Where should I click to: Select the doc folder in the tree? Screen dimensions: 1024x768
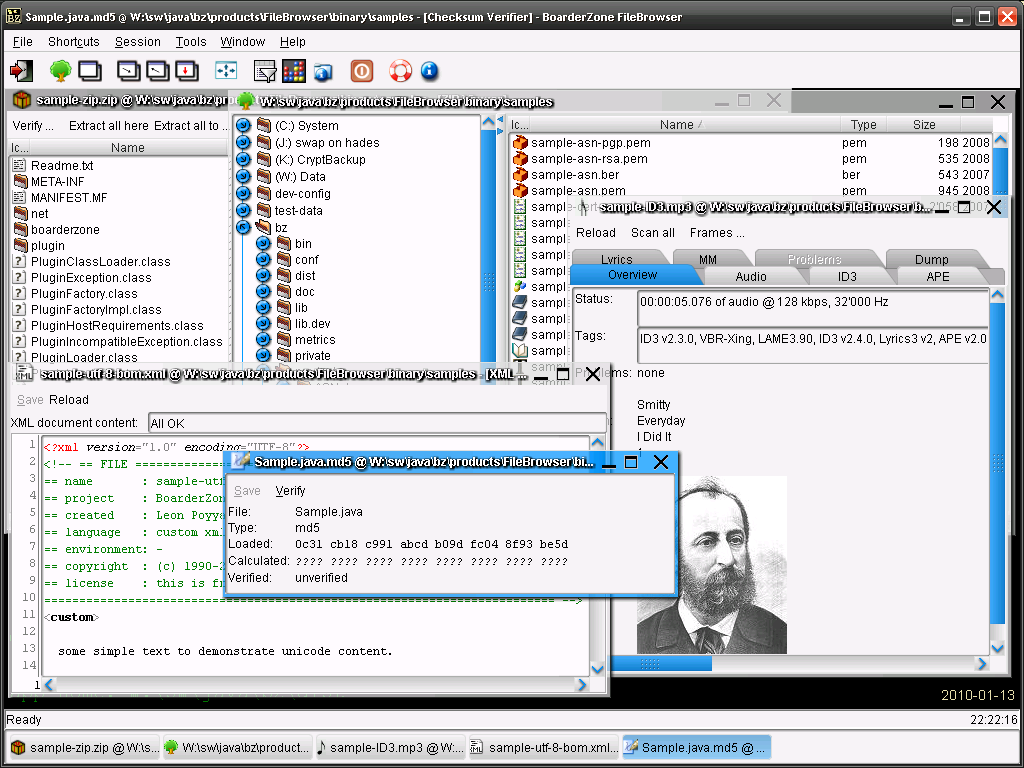(x=304, y=291)
